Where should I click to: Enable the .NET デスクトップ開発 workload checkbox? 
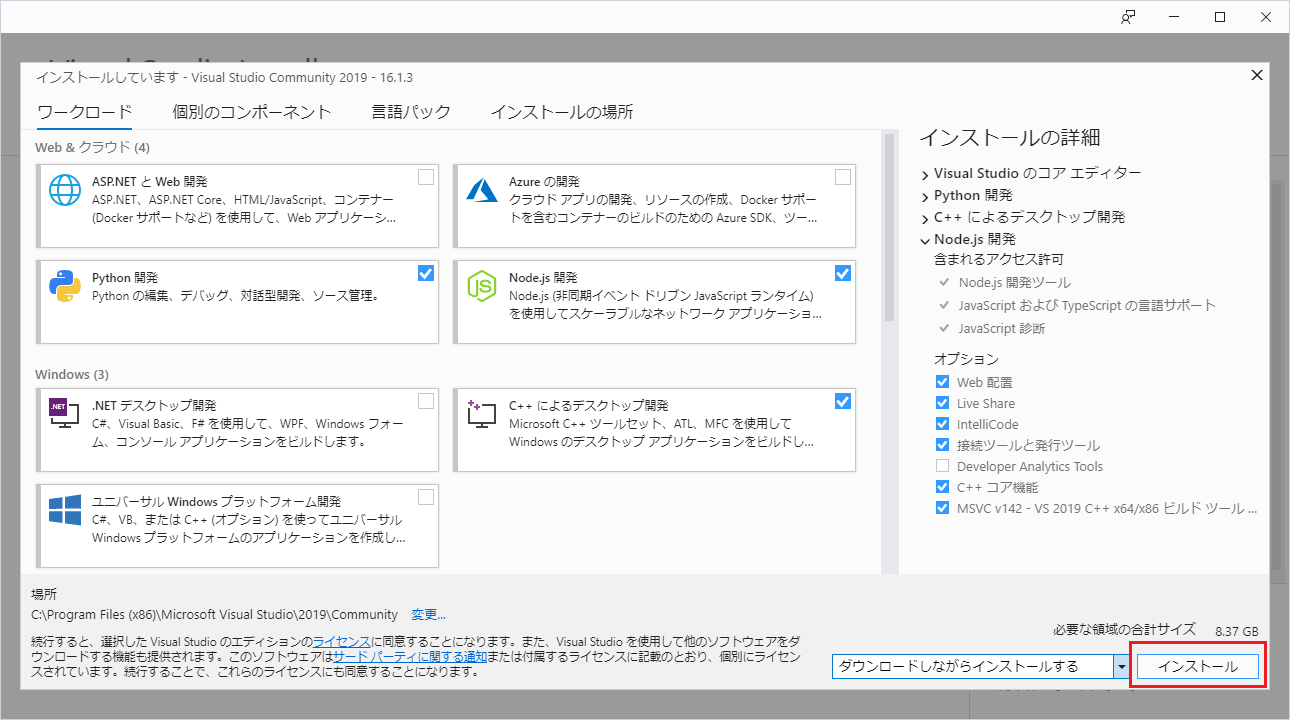[426, 401]
